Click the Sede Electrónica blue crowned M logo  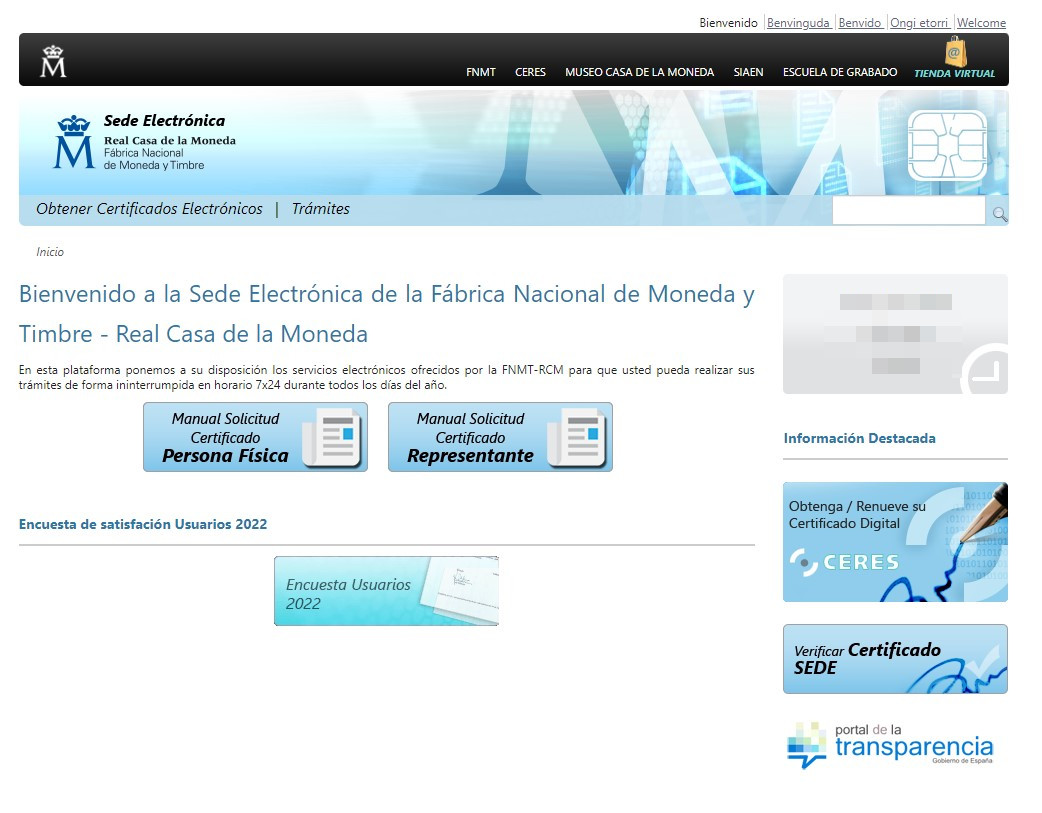(x=74, y=142)
